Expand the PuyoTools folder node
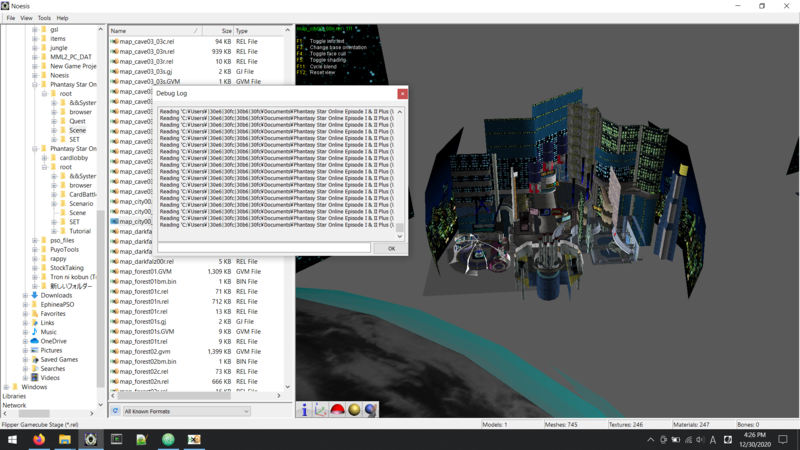The width and height of the screenshot is (800, 450). [35, 249]
